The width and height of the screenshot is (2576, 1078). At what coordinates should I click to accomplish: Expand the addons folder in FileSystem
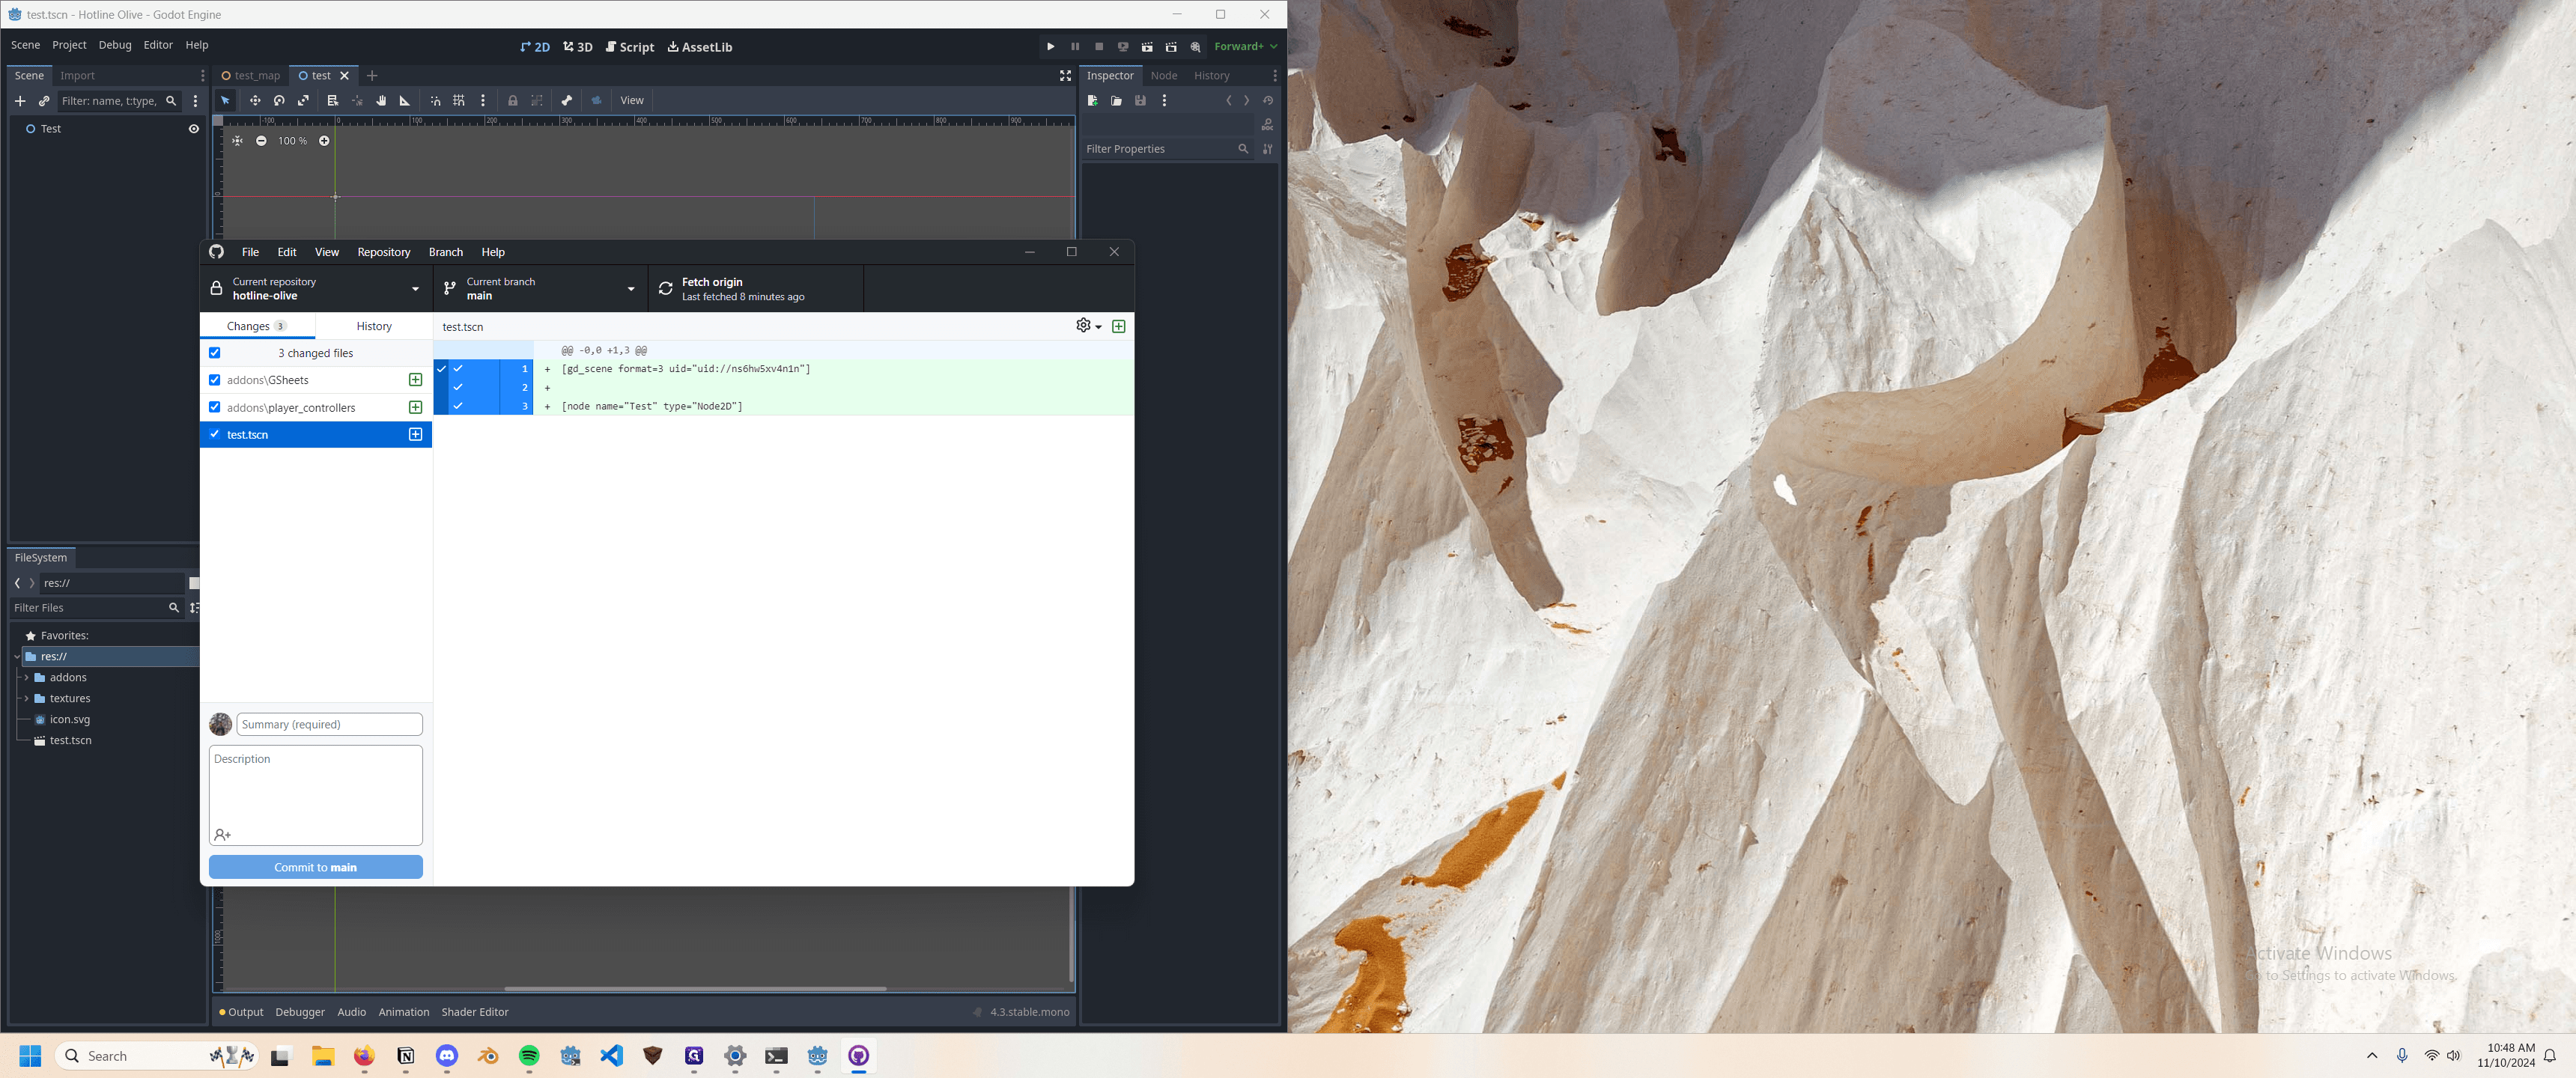click(x=26, y=678)
